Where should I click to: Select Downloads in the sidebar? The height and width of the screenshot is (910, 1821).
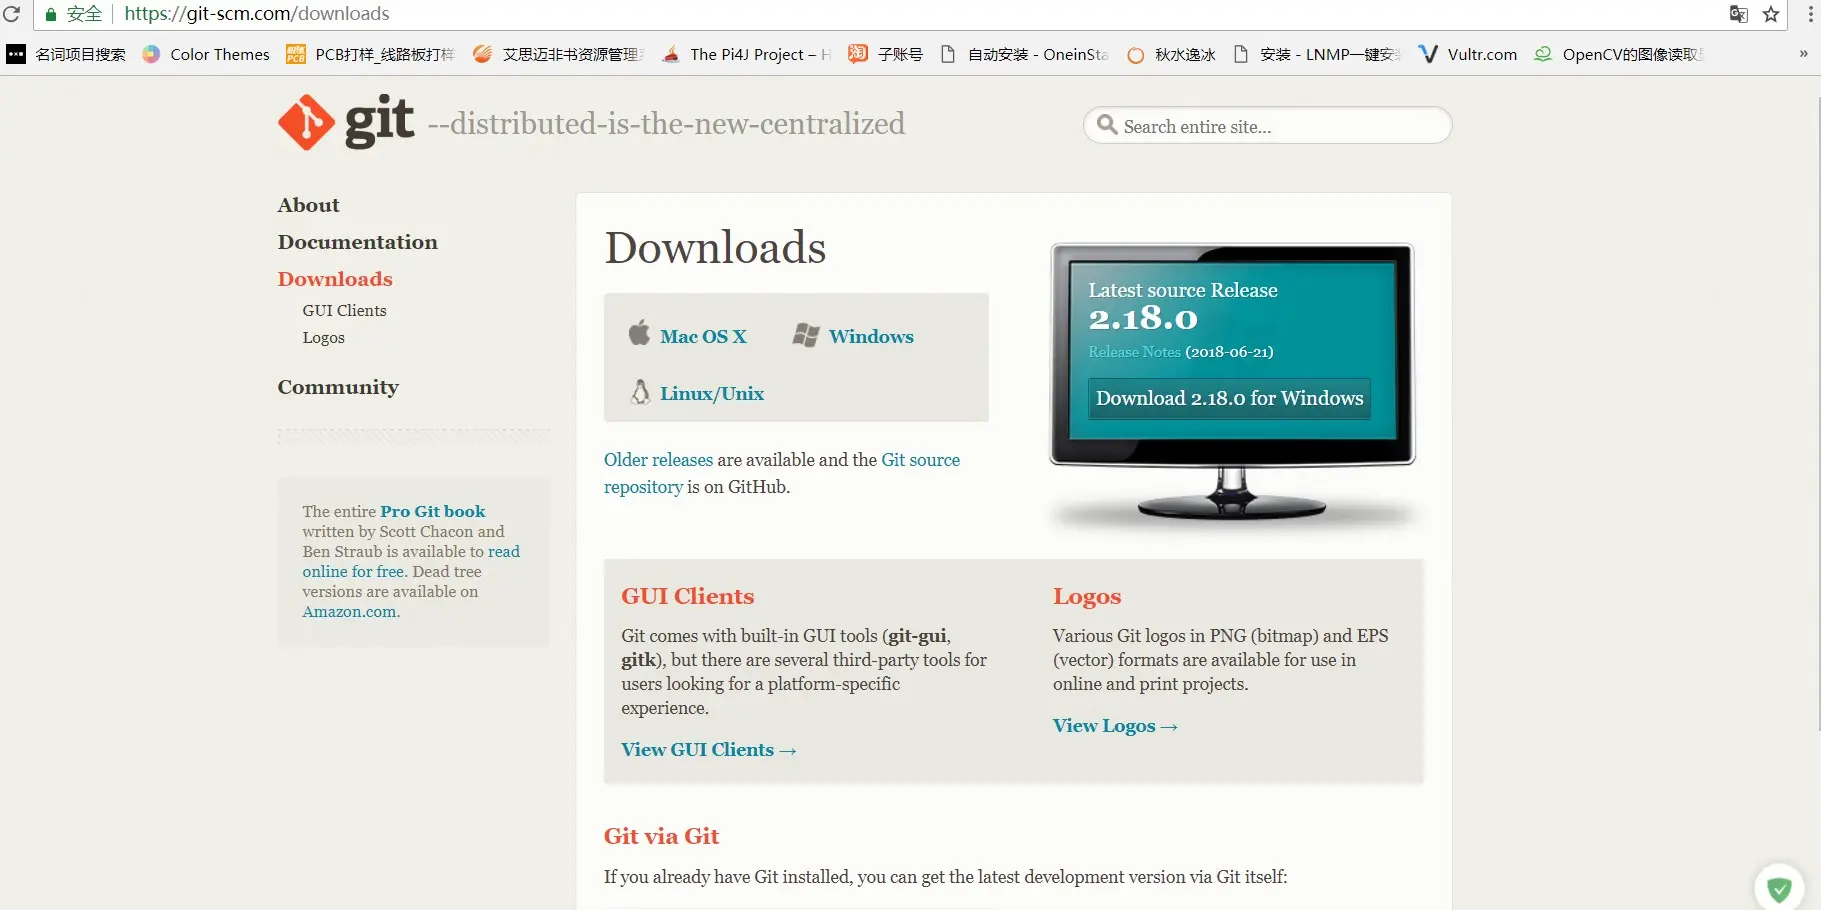(335, 279)
